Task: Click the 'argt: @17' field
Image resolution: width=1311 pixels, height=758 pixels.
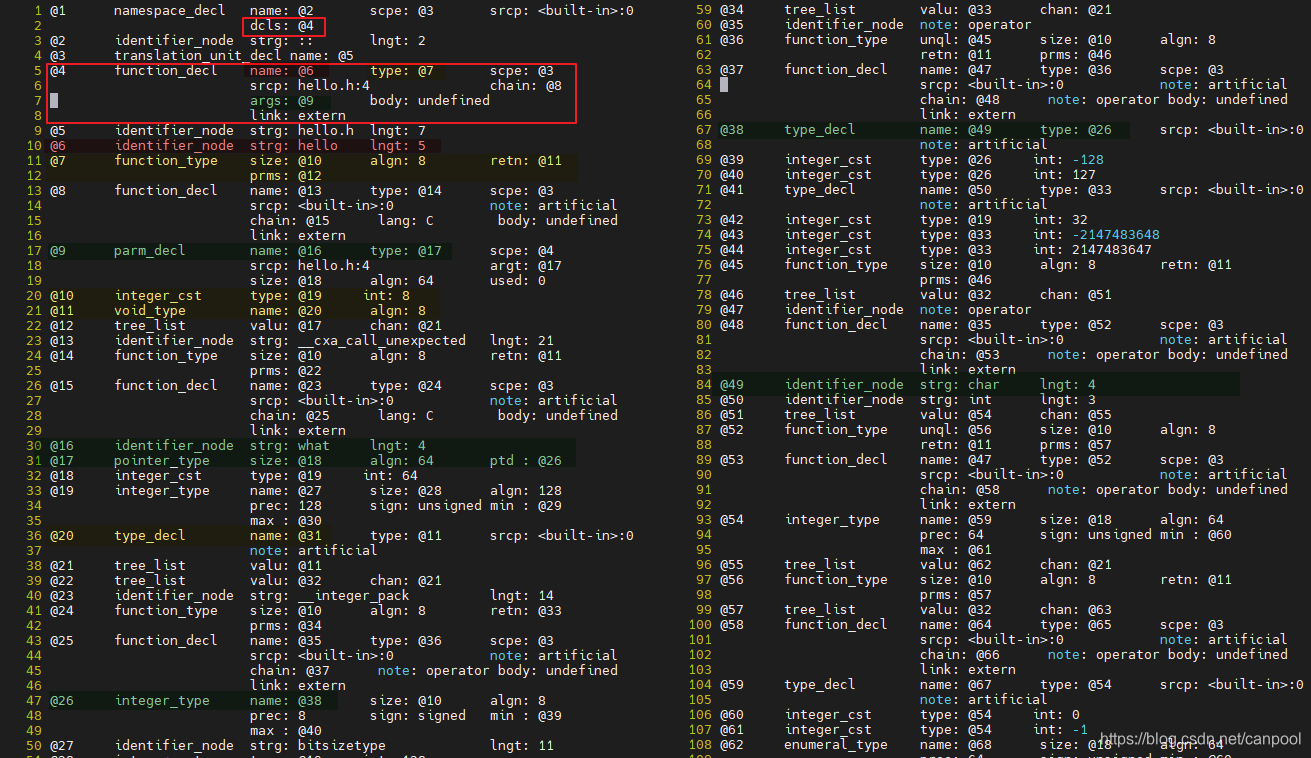Action: 526,265
